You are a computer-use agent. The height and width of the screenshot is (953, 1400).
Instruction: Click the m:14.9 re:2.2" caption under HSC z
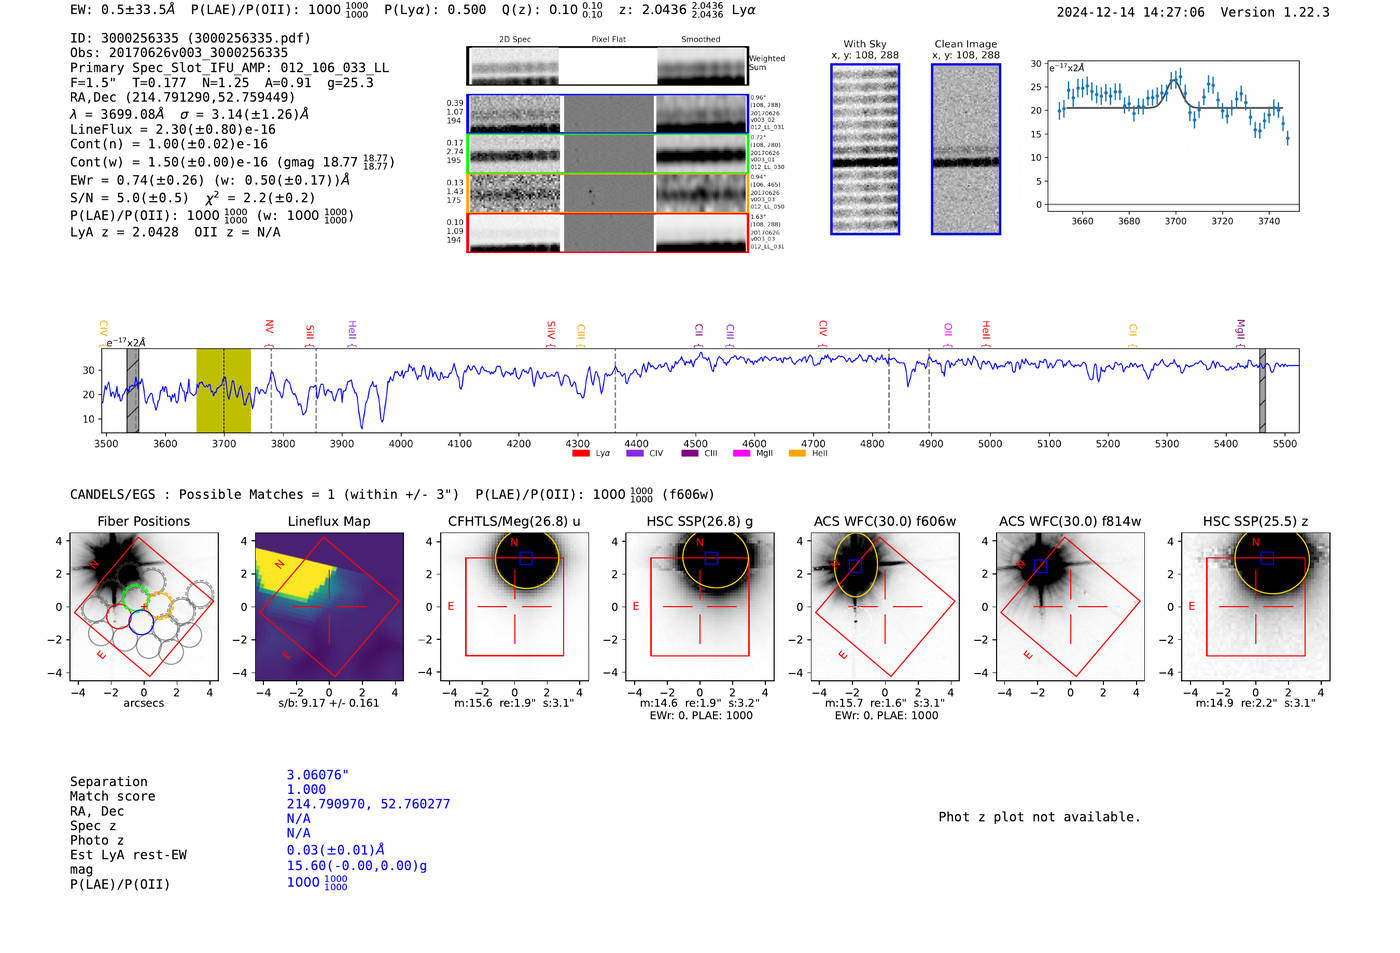pos(1256,703)
